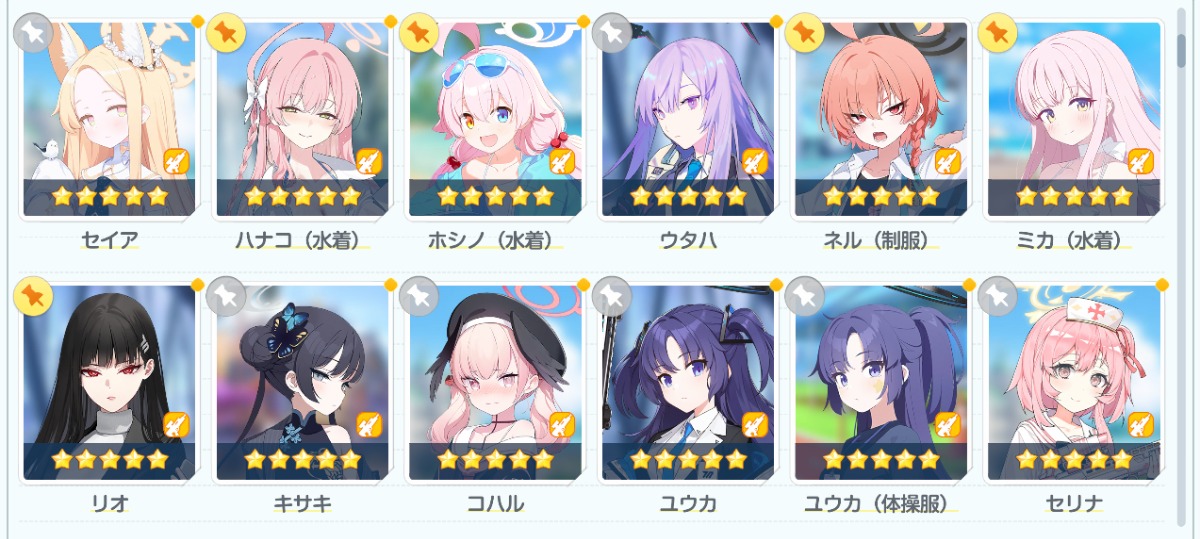Click the sword badge on リオ's portrait
Image resolution: width=1200 pixels, height=539 pixels.
(x=176, y=425)
